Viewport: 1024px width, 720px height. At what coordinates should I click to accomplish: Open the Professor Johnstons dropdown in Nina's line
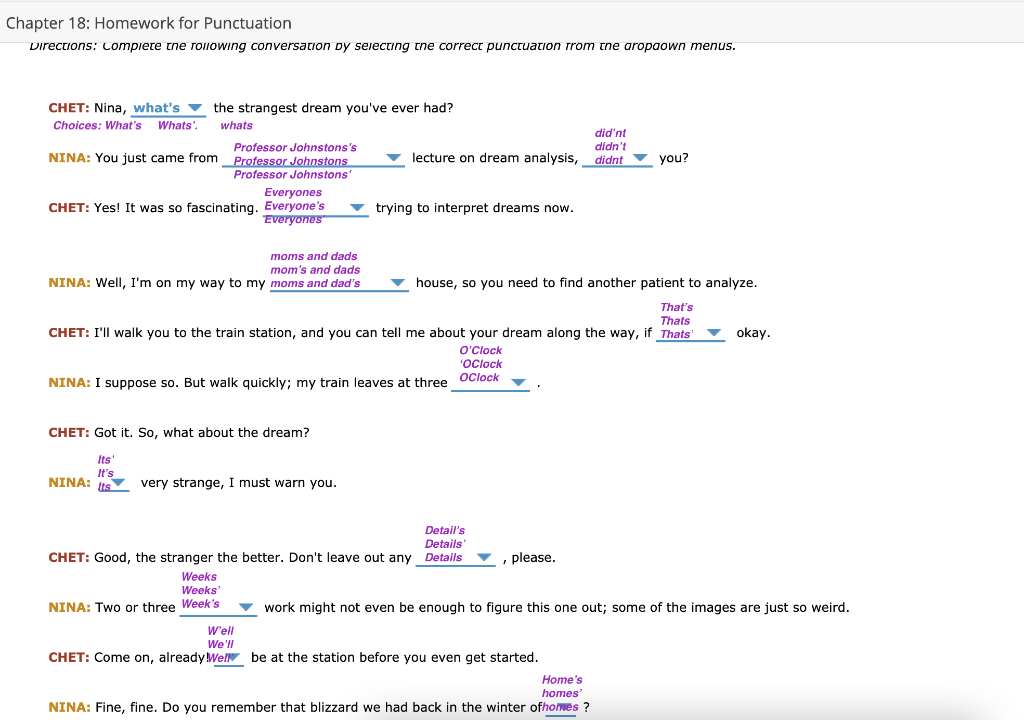(394, 158)
